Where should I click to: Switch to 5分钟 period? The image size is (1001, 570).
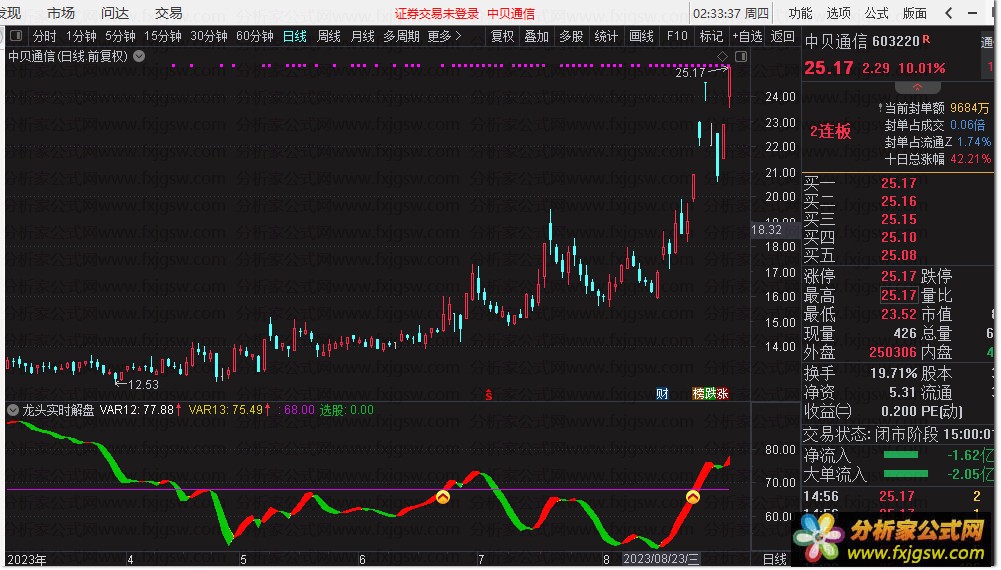(120, 36)
